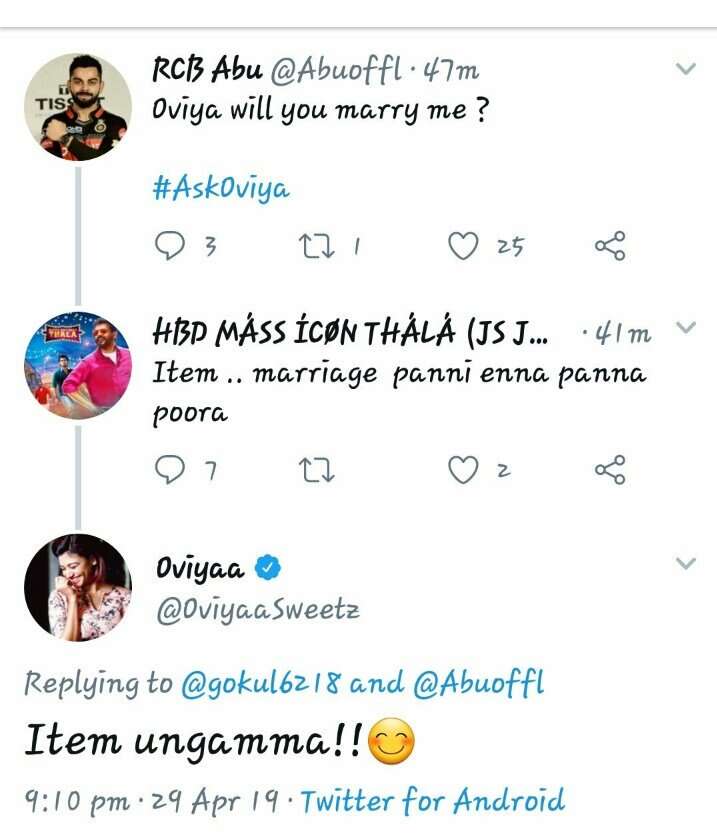View RCB Abu's profile picture
717x835 pixels.
(x=77, y=107)
